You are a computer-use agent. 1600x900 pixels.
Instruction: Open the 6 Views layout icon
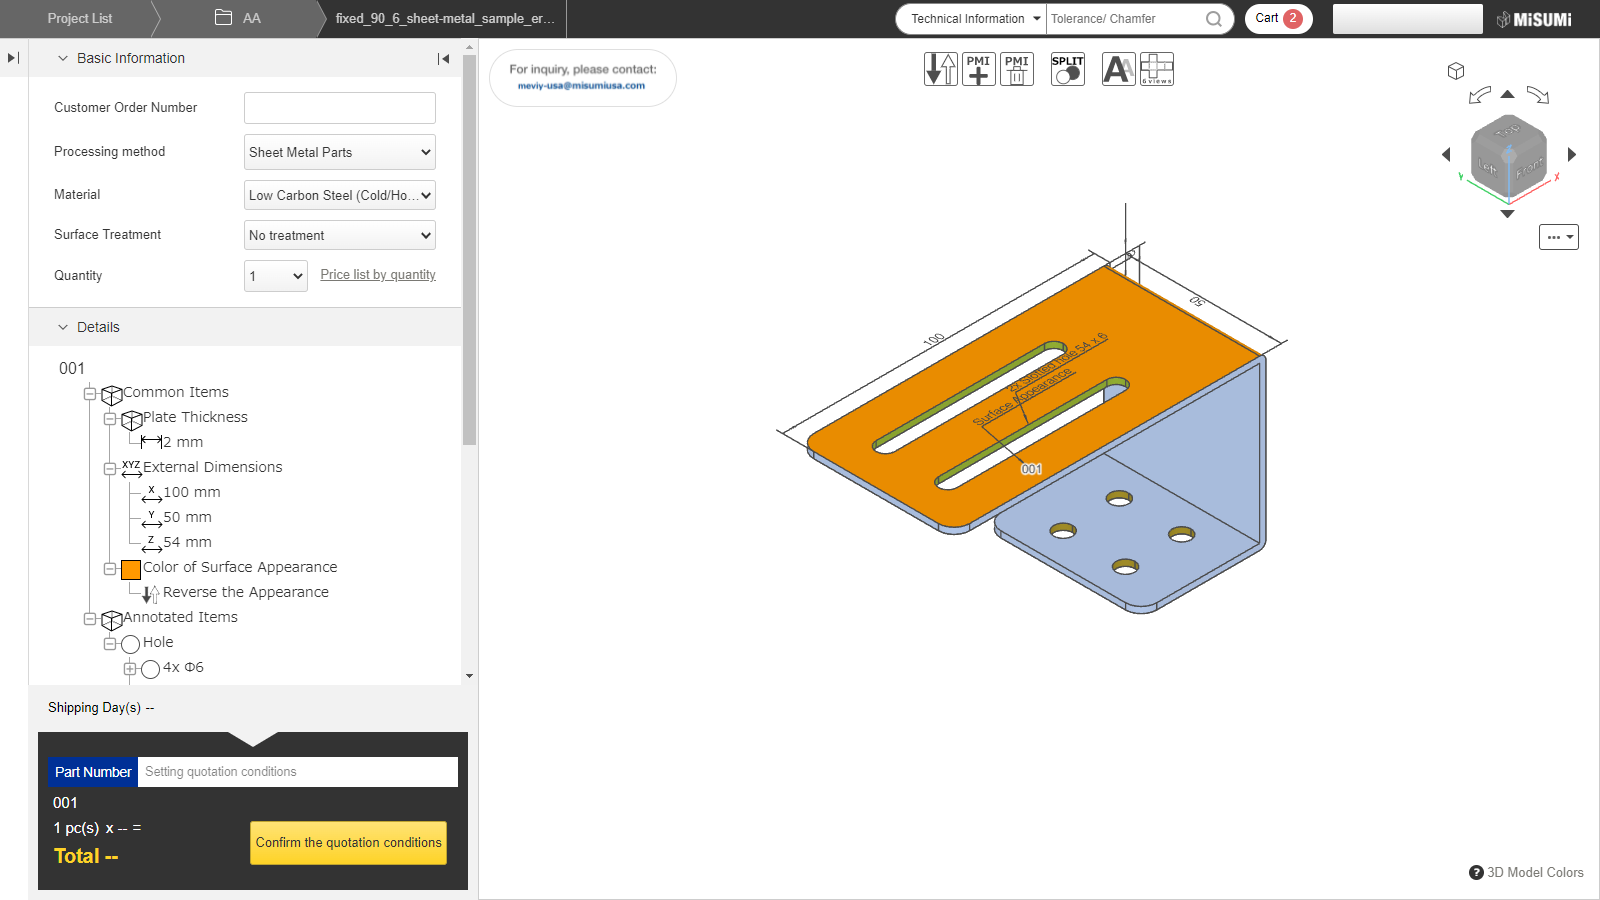1156,68
